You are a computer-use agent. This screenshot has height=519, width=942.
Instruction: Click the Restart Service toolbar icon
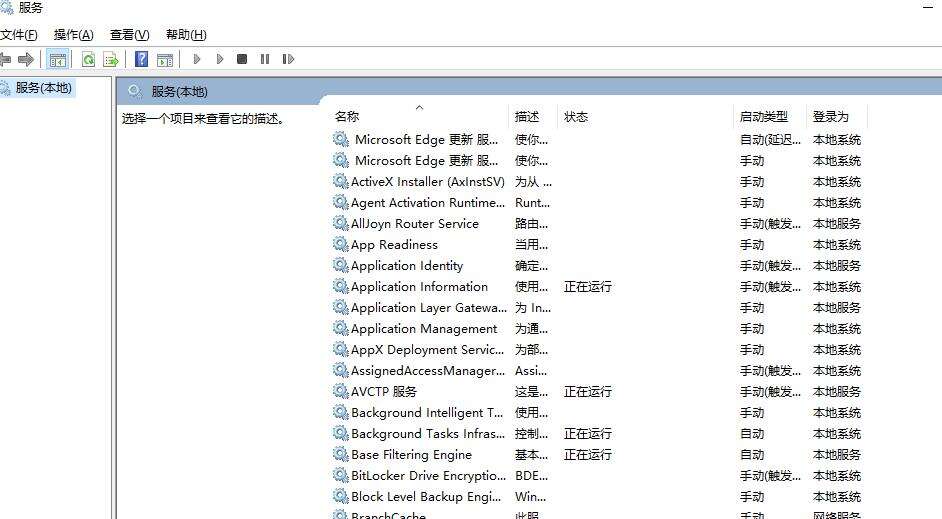click(x=288, y=59)
